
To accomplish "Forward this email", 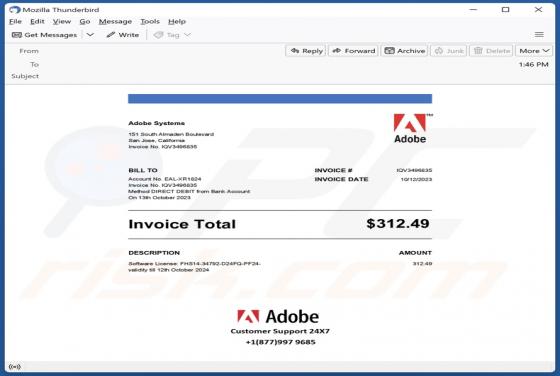I will [x=354, y=51].
